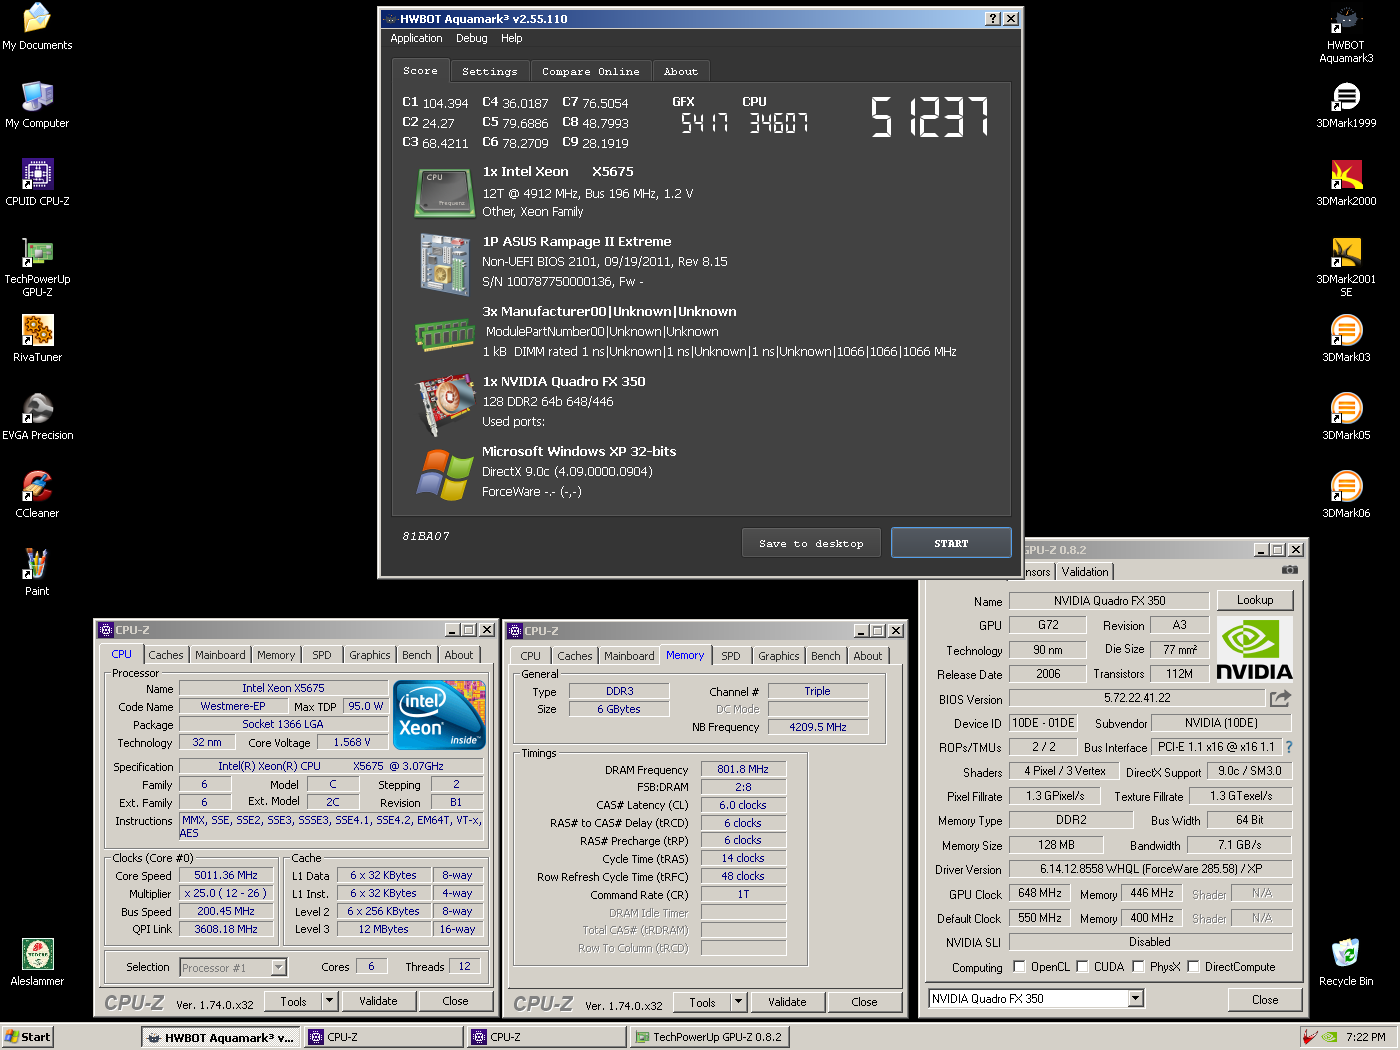1400x1050 pixels.
Task: Open Validation tab in GPU-Z
Action: coord(1085,572)
